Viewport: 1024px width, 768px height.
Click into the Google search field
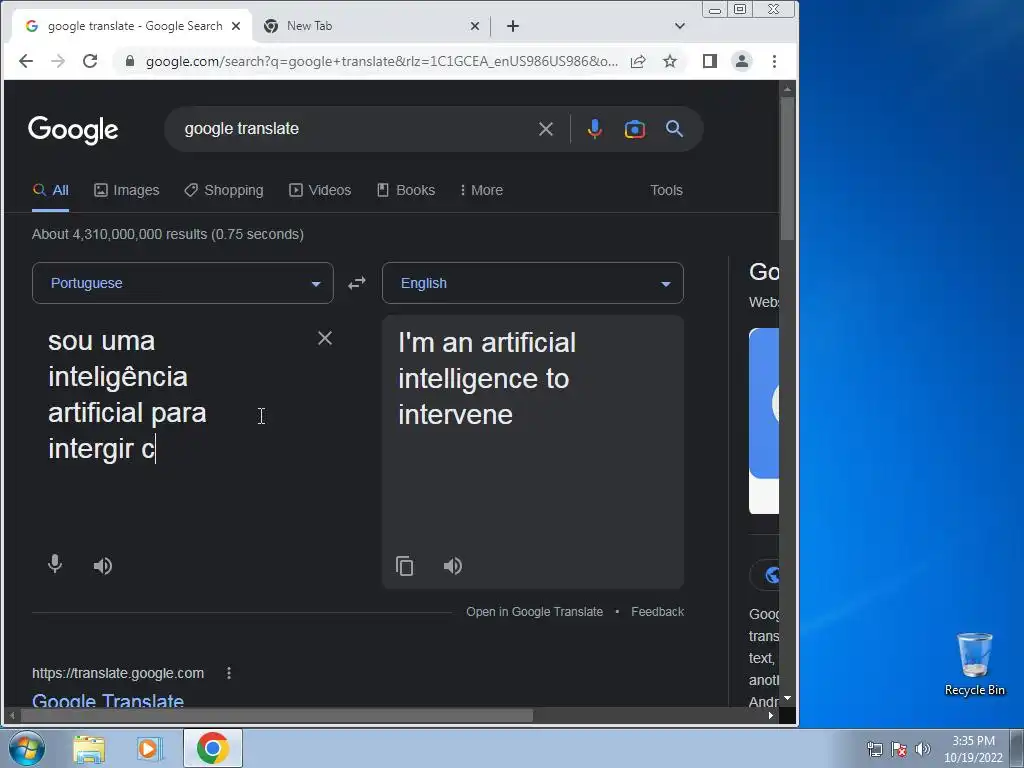(x=356, y=129)
